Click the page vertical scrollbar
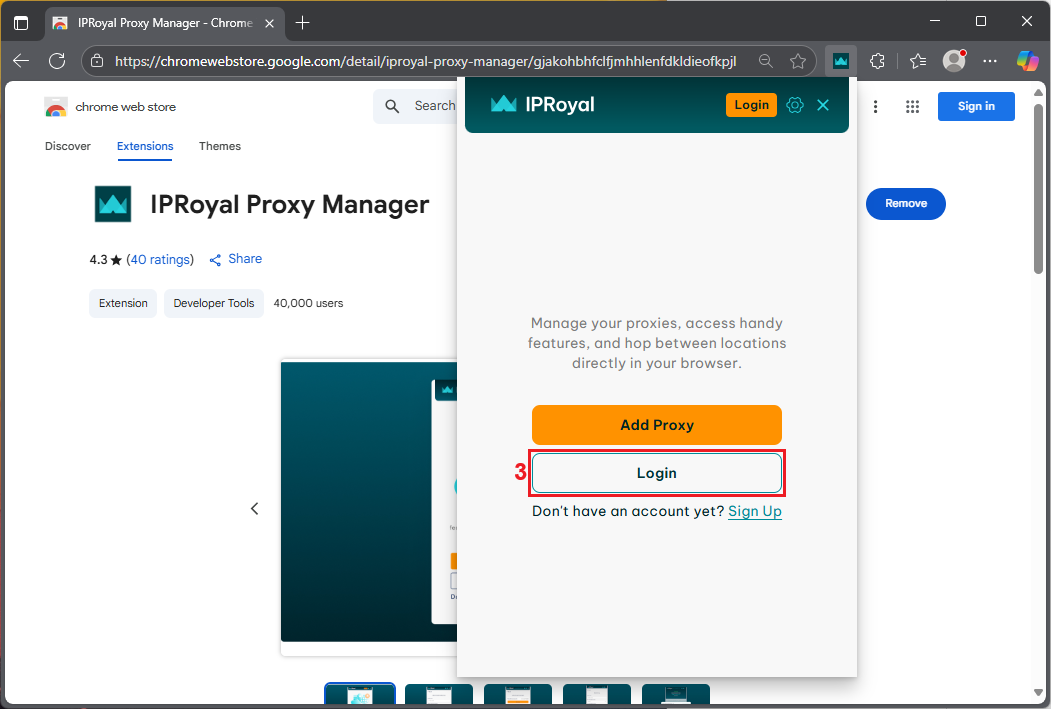 point(1038,188)
